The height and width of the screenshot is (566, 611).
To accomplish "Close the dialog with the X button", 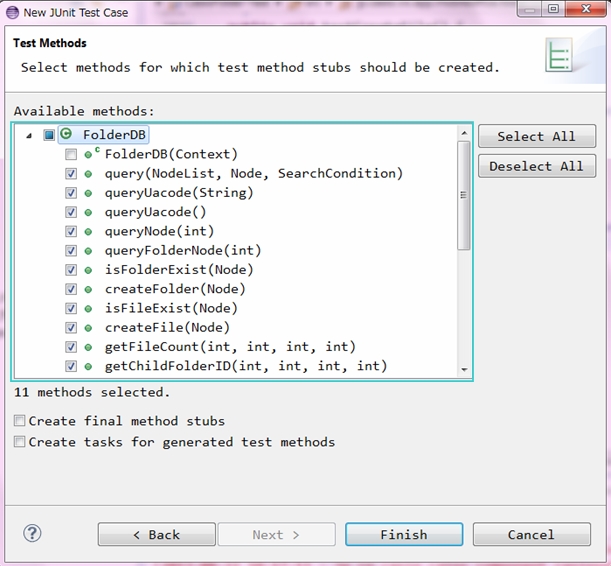I will 586,9.
